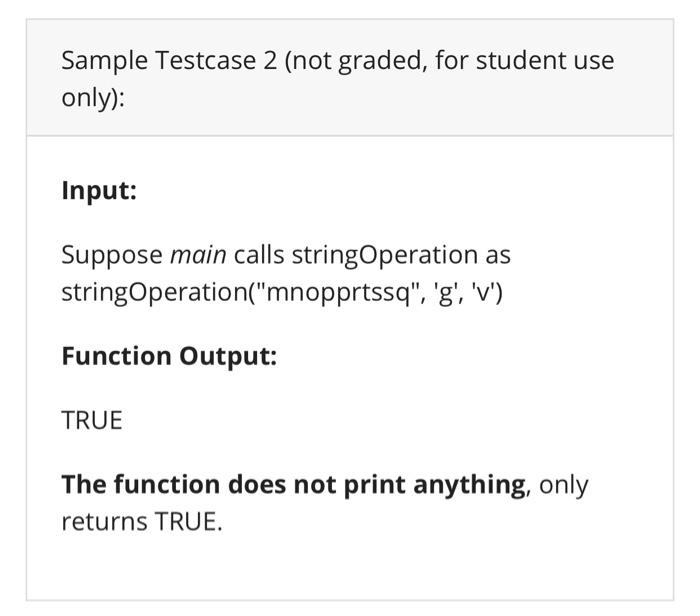Click 'stringOperation(' at start of call line
The height and width of the screenshot is (616, 700).
158,293
